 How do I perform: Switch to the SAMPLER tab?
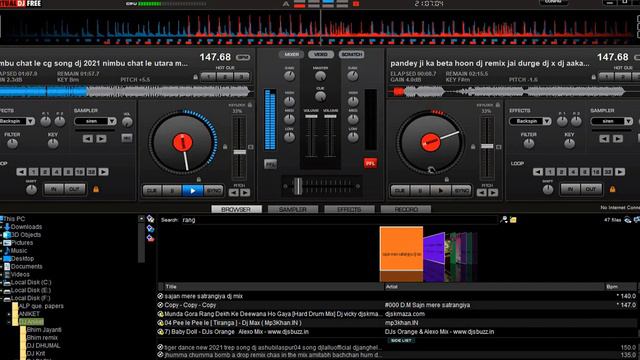[x=293, y=209]
